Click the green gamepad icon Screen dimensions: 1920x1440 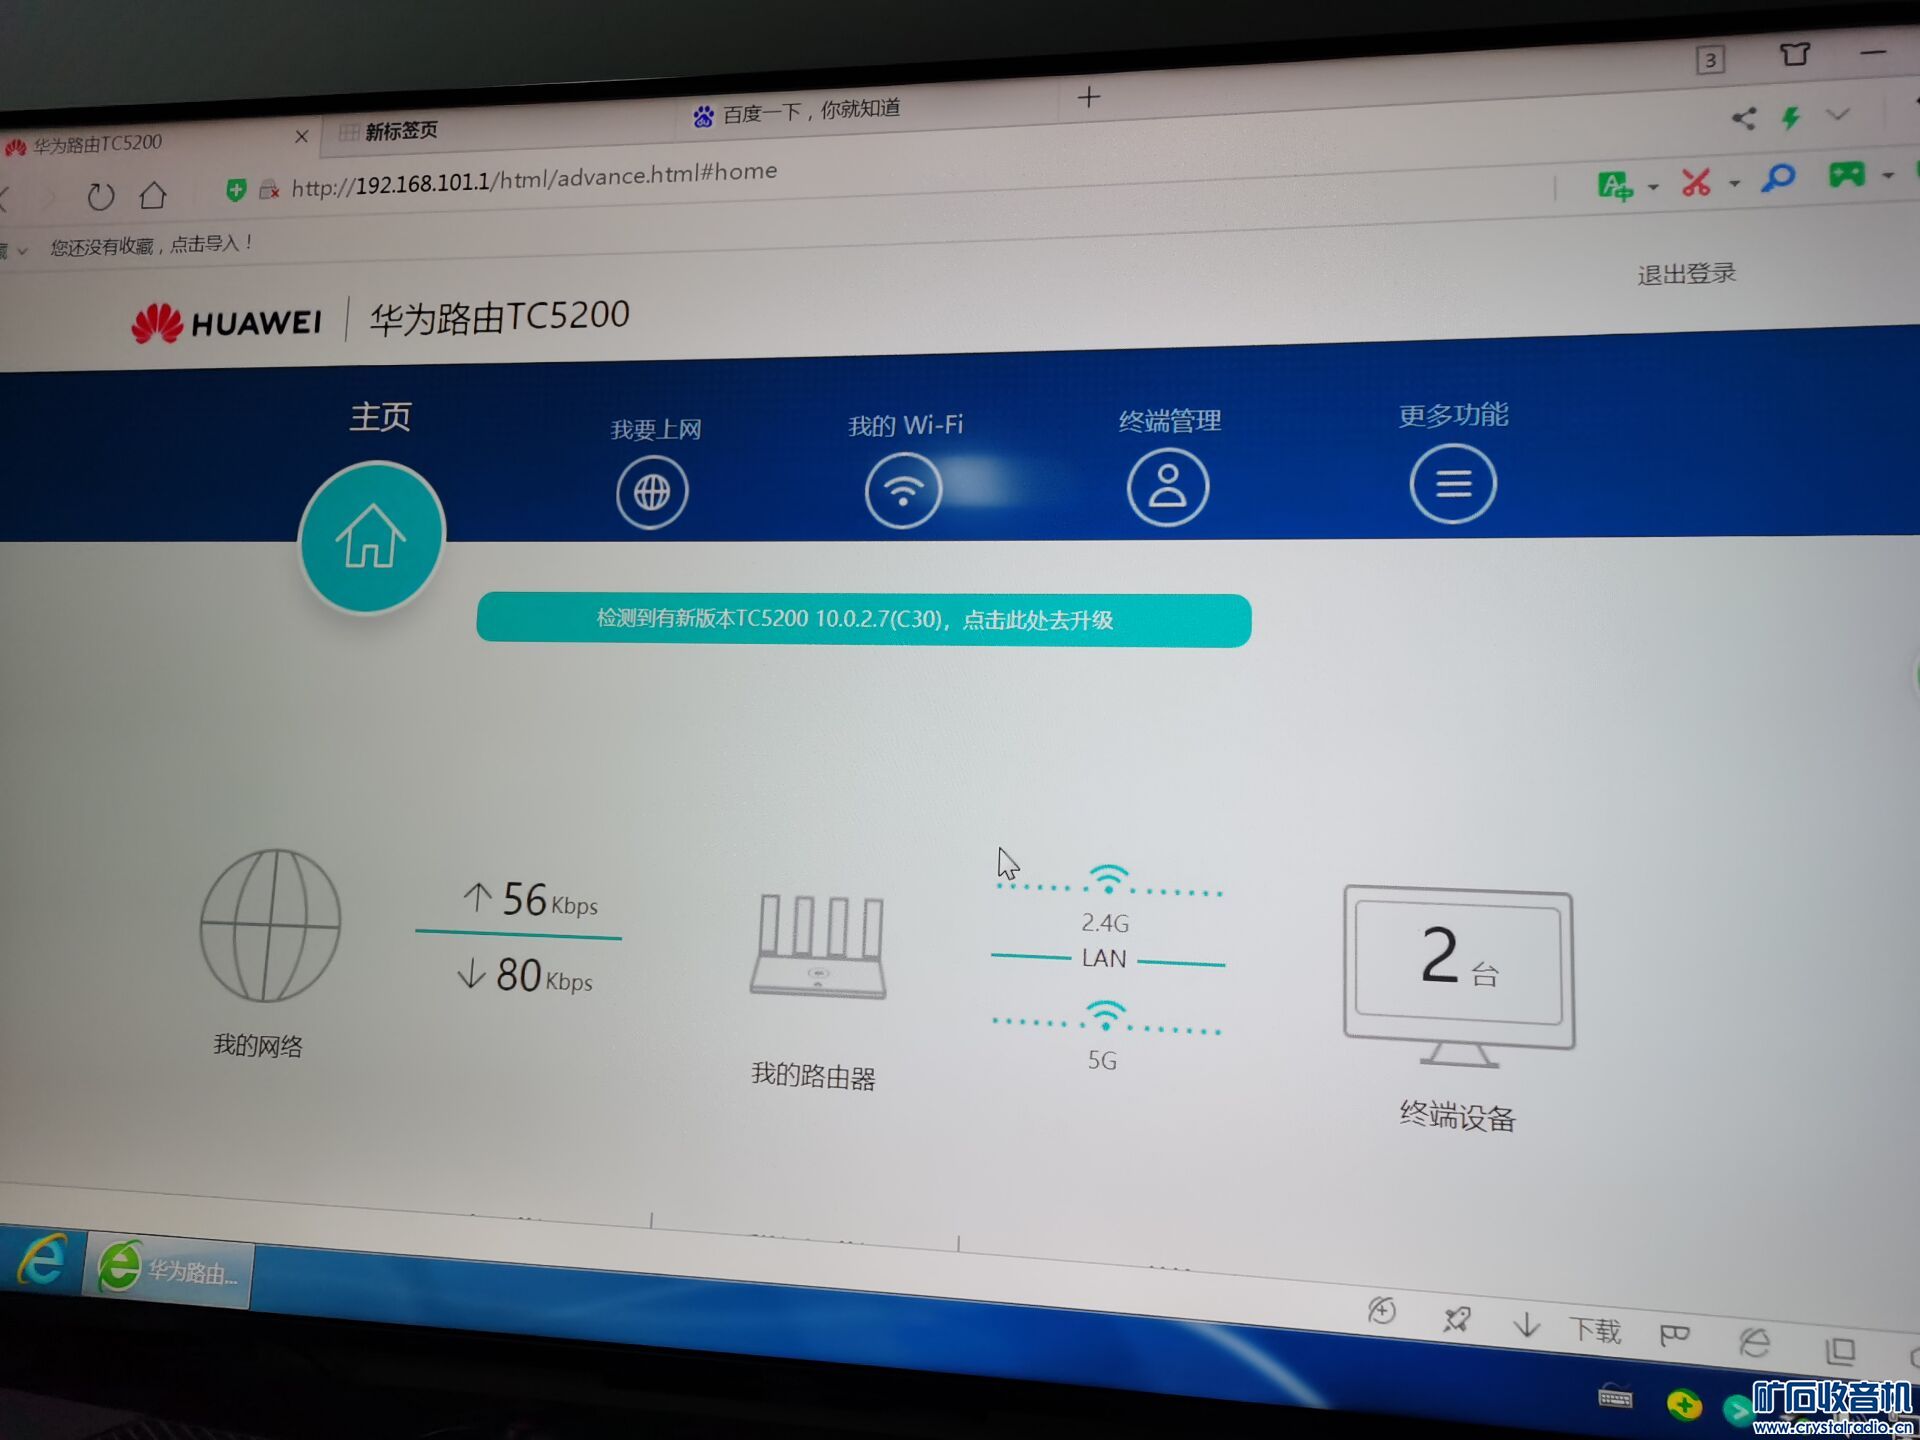(1846, 175)
